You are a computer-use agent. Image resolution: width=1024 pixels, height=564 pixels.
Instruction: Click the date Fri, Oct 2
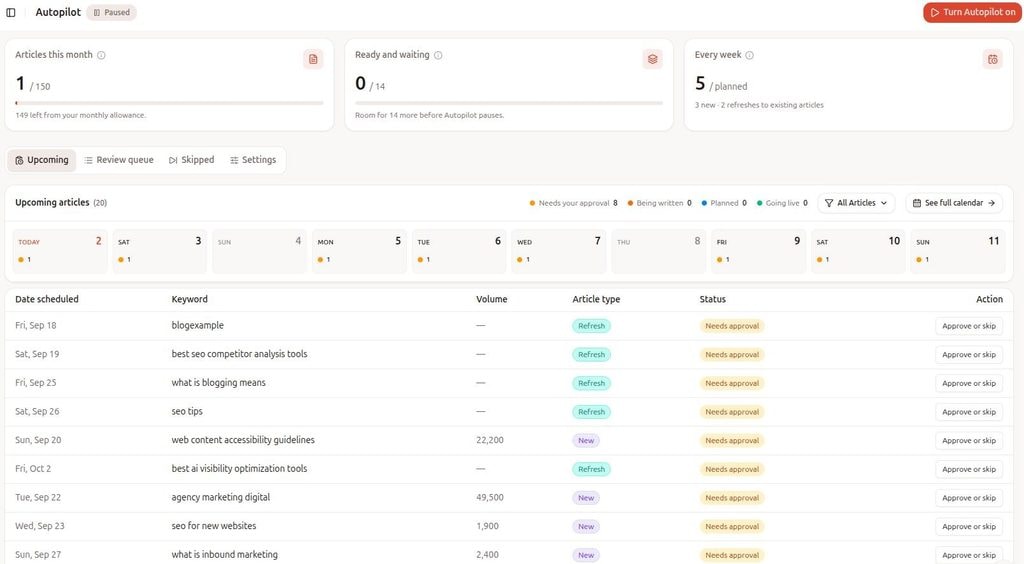pos(33,469)
